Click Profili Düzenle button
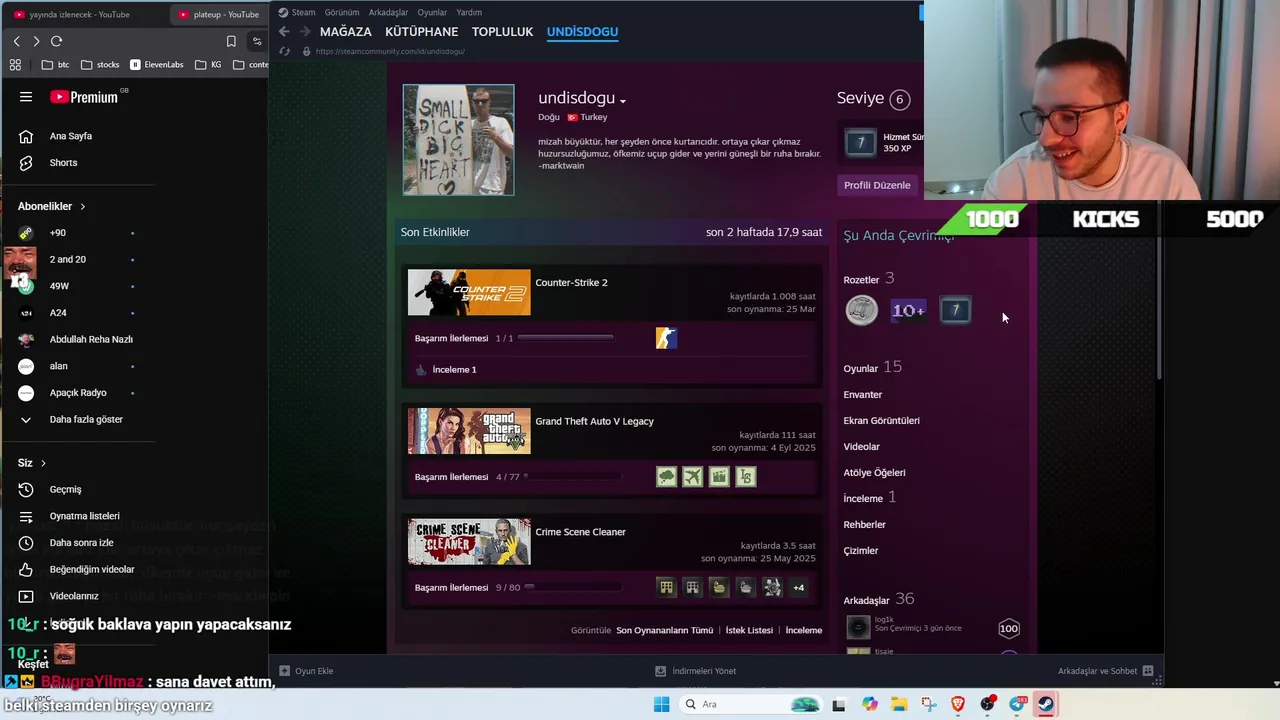This screenshot has width=1280, height=720. tap(877, 185)
